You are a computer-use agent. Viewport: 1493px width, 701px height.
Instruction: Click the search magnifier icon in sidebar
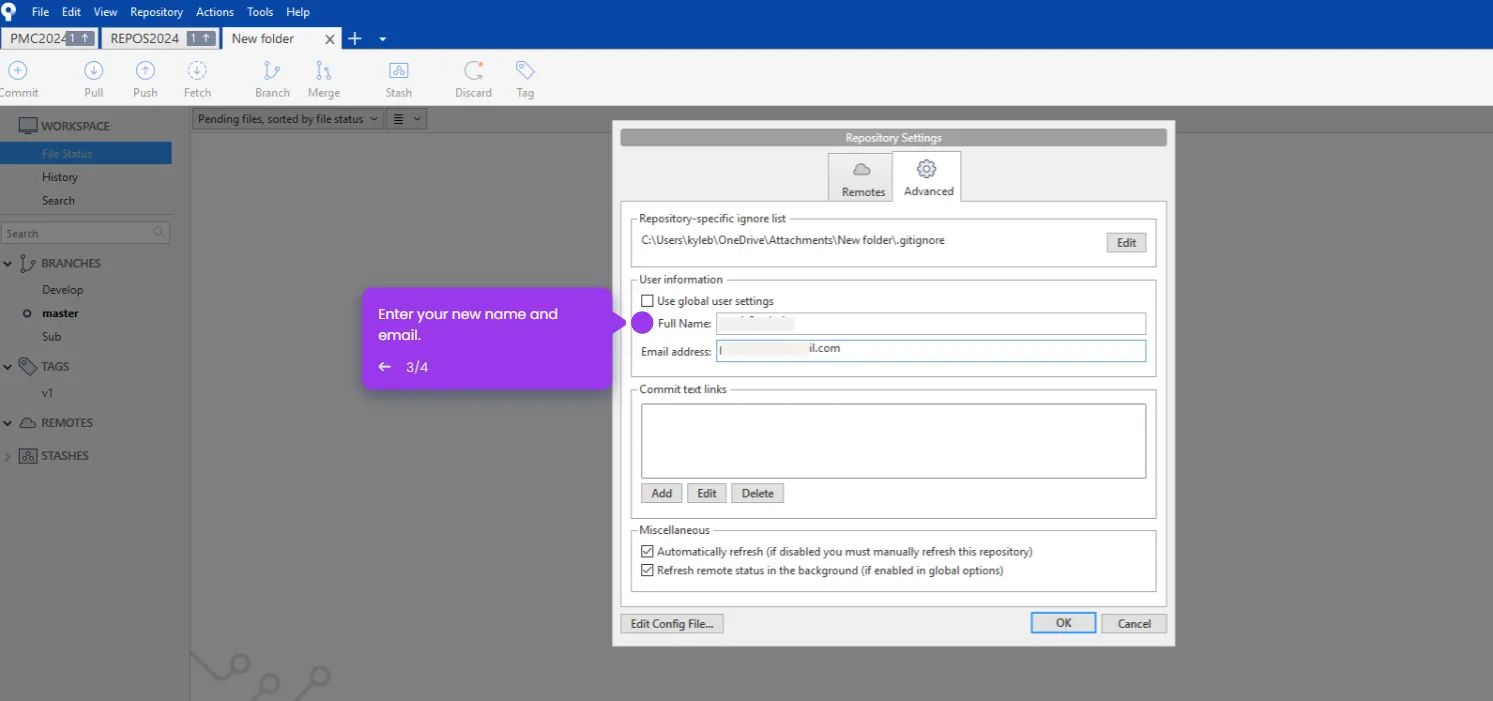tap(158, 233)
